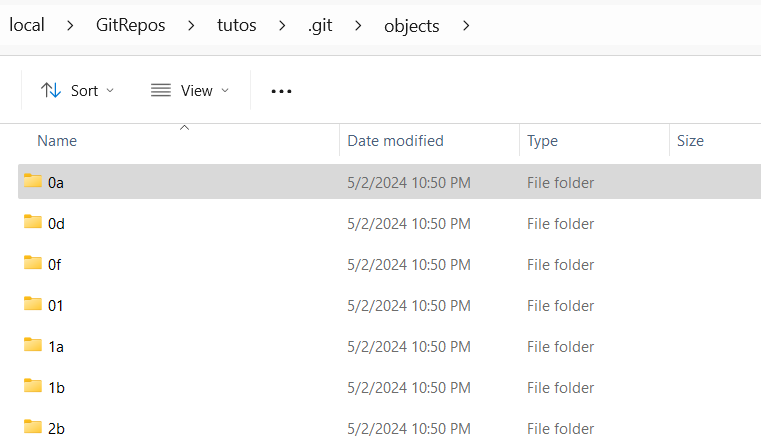Expand chevron after objects in breadcrumb
This screenshot has width=761, height=441.
(x=466, y=26)
